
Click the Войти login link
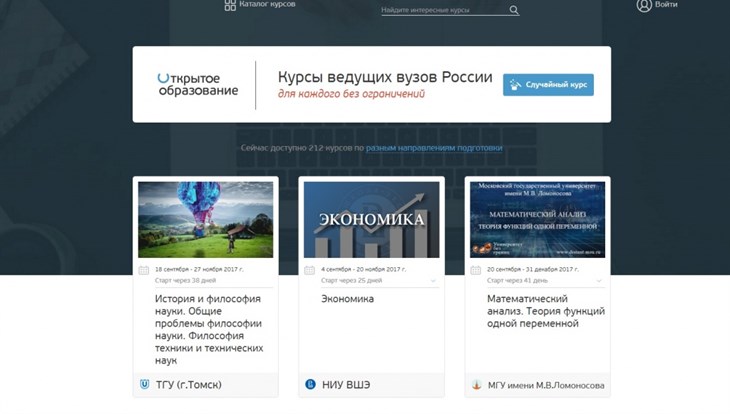666,4
